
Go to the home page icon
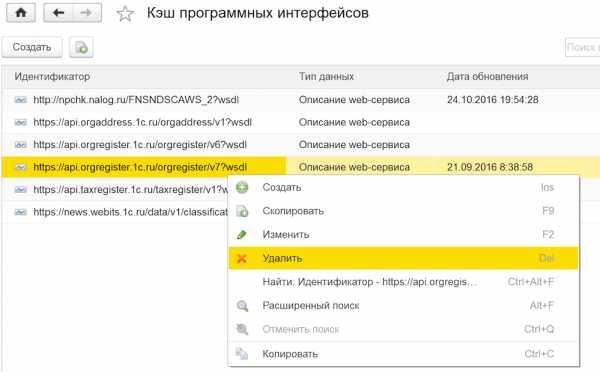point(21,13)
